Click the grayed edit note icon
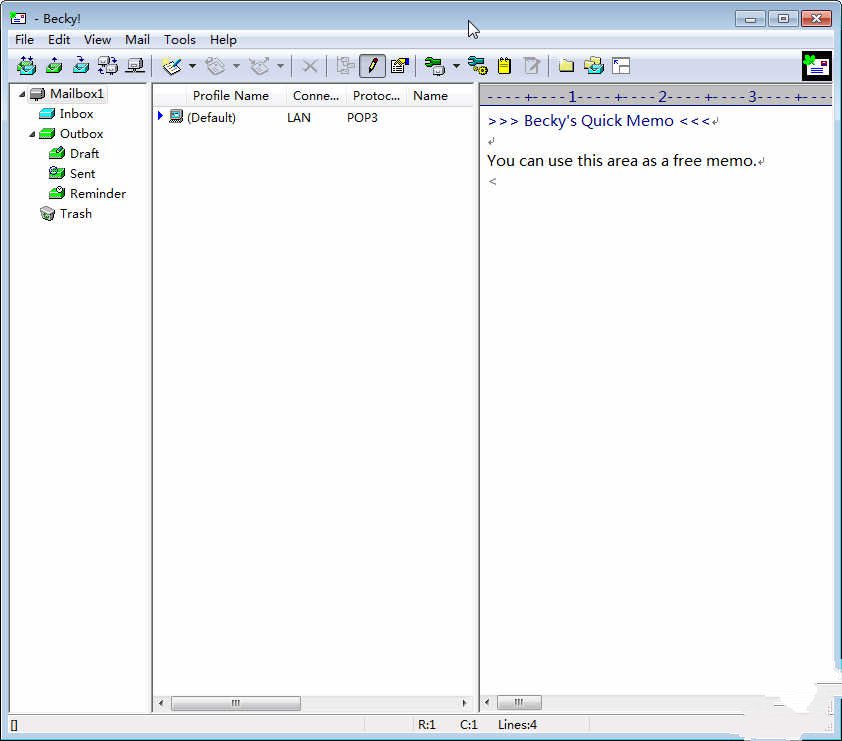The height and width of the screenshot is (741, 842). coord(532,66)
